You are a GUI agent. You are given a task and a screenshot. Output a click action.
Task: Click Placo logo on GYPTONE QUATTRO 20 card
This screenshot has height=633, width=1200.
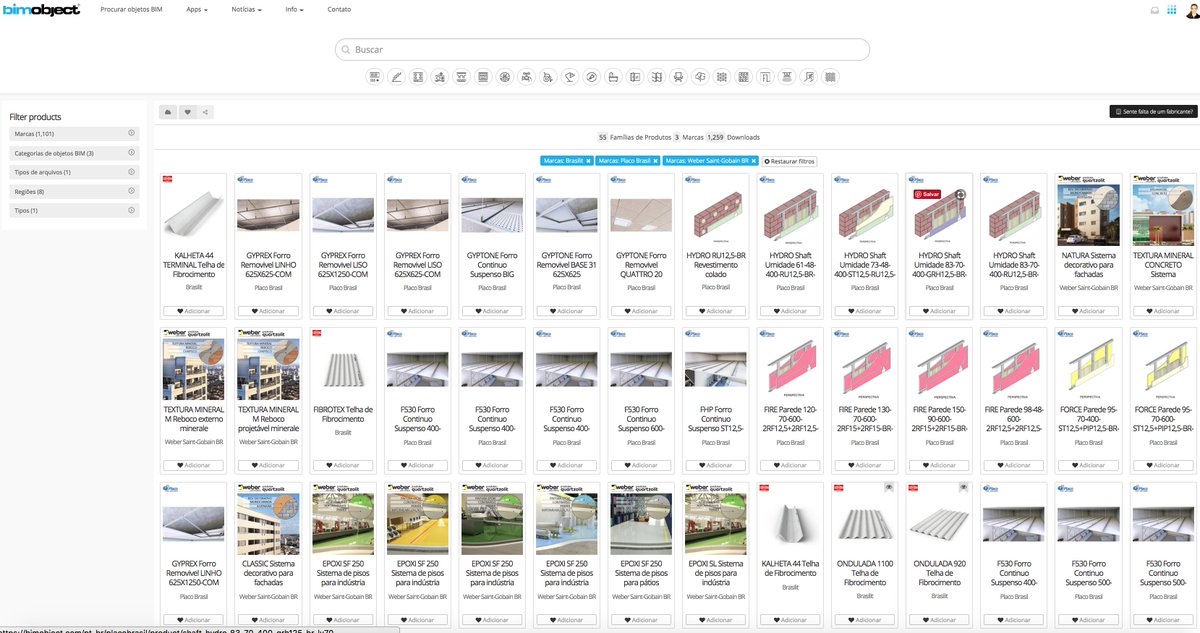[x=619, y=180]
